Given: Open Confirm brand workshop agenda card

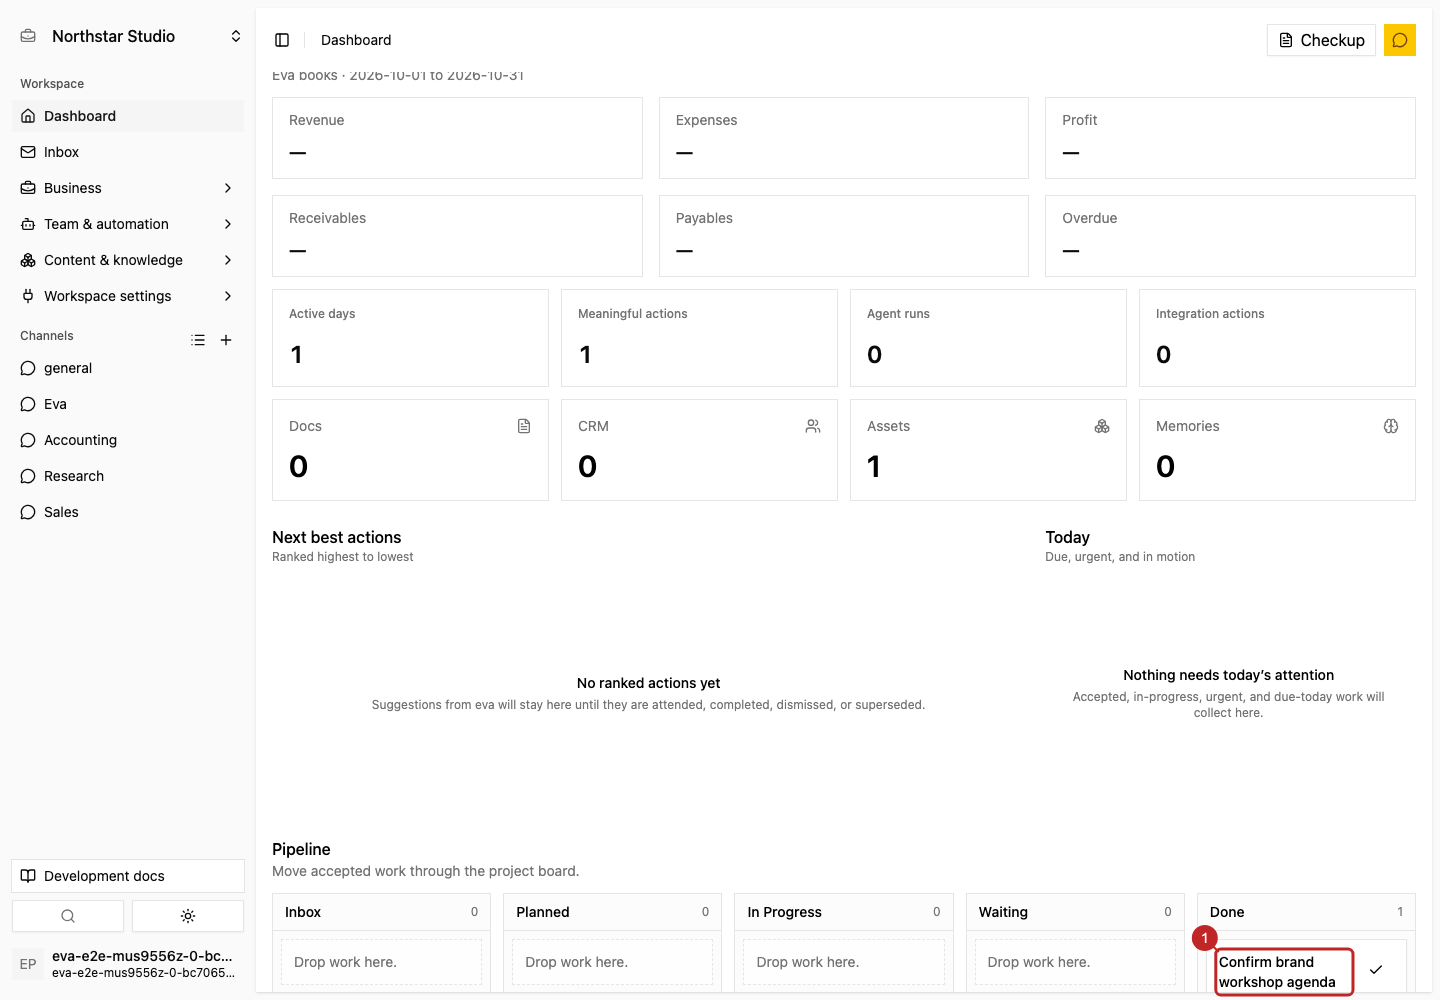Looking at the screenshot, I should tap(1284, 971).
